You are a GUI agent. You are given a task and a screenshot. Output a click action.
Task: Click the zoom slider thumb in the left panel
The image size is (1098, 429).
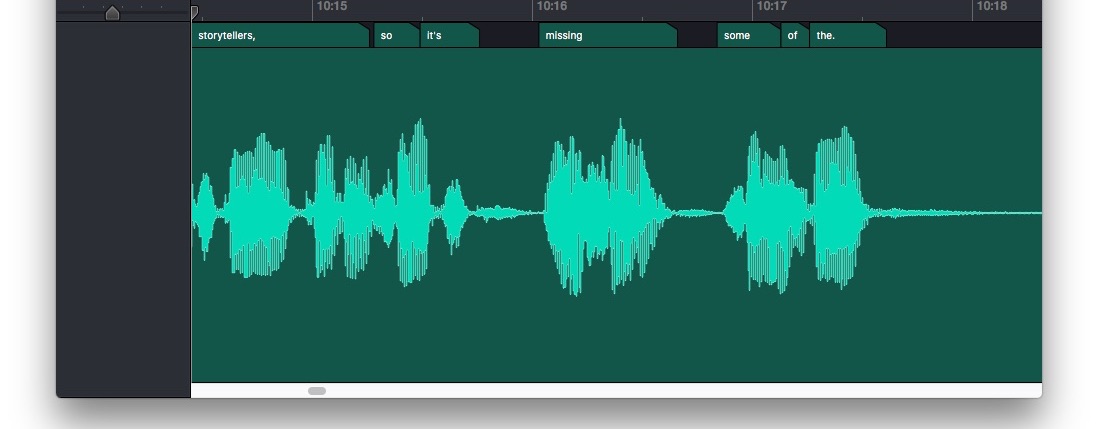[x=112, y=12]
